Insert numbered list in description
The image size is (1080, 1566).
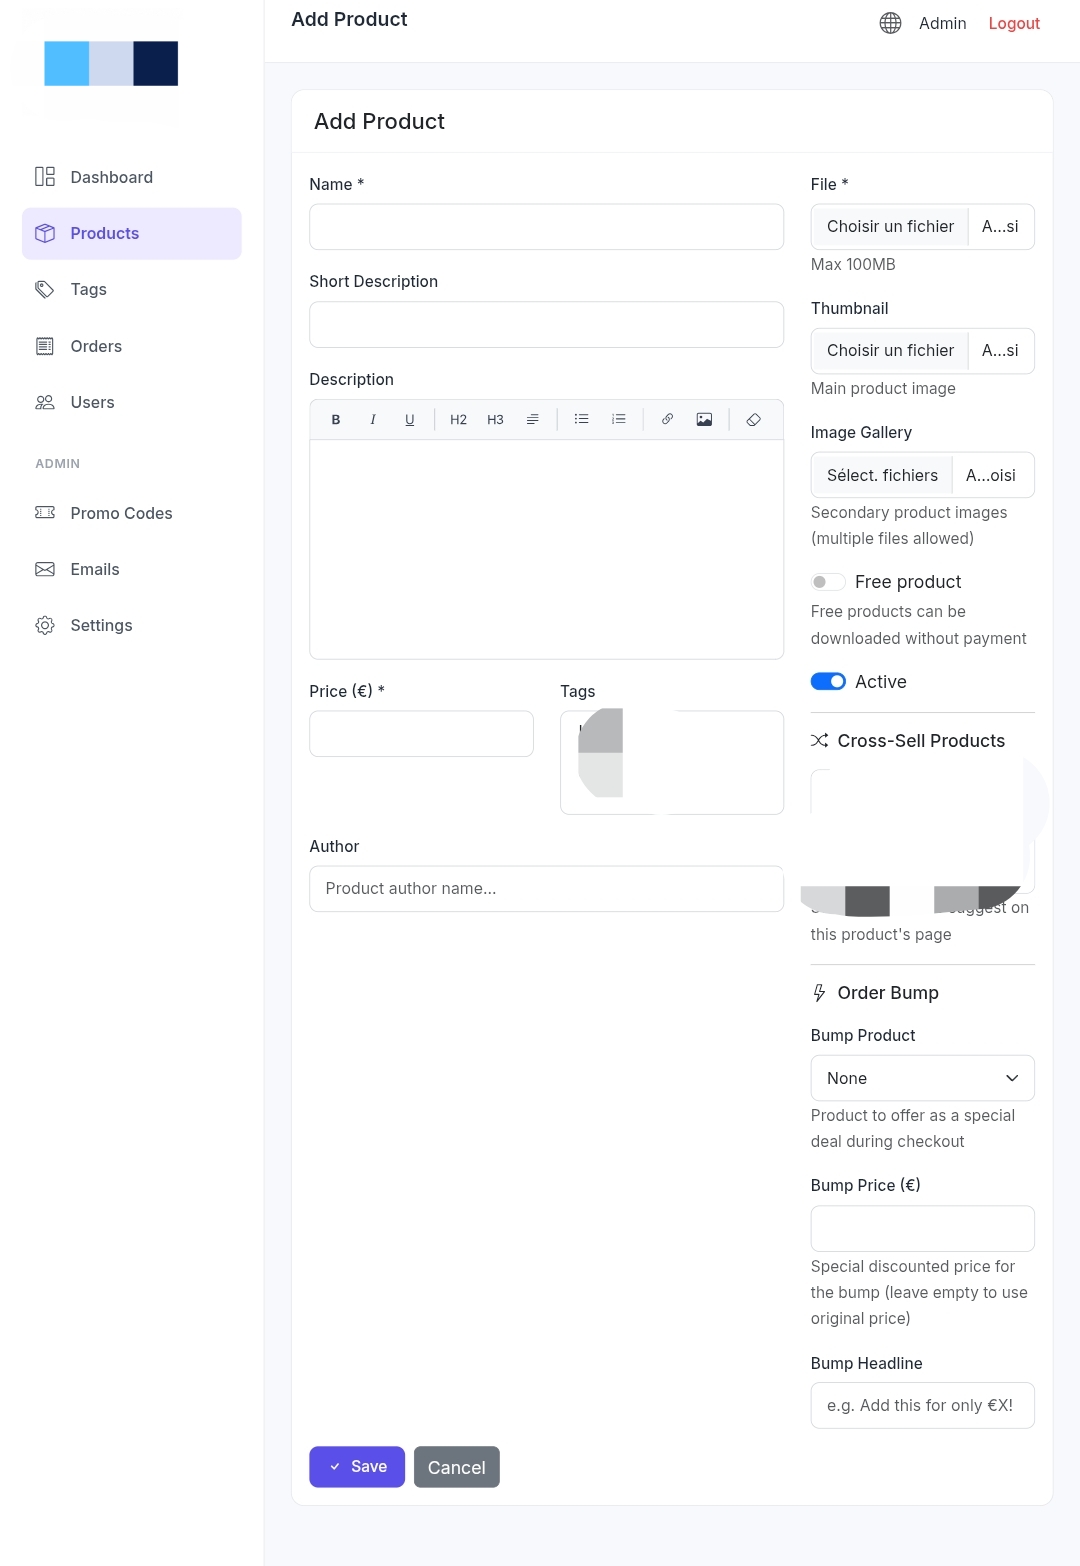619,420
